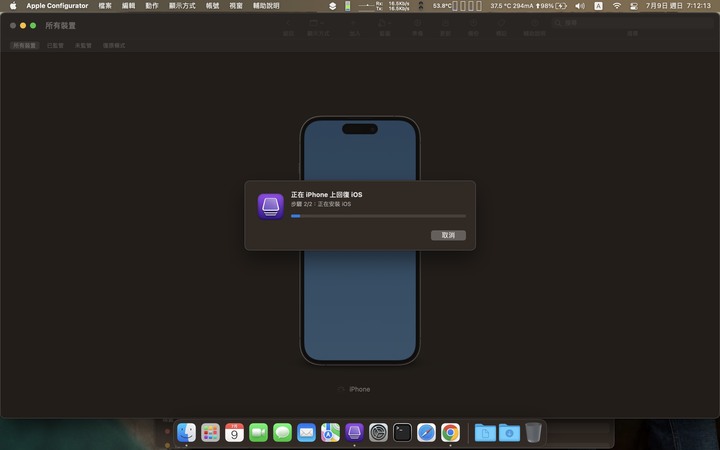Click the 所有裝置 window title
This screenshot has height=450, width=720.
point(60,25)
